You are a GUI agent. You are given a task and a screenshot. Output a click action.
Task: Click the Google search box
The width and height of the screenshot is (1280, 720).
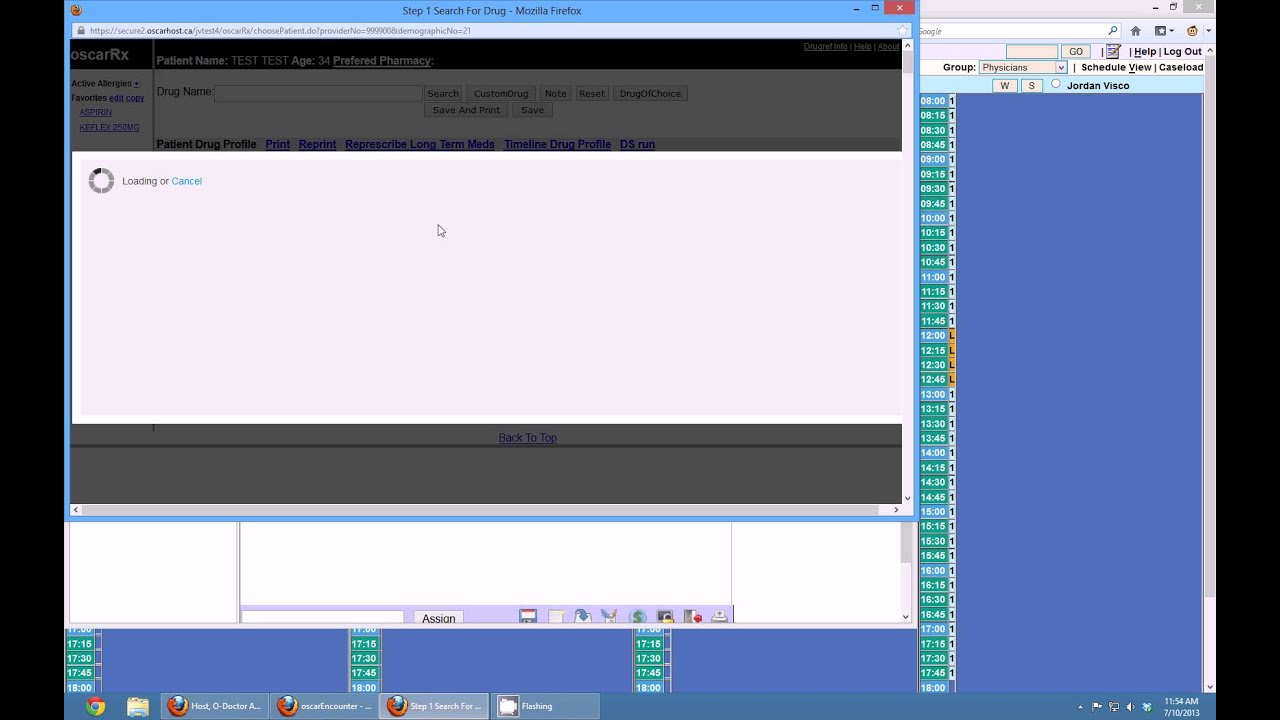[x=1012, y=31]
